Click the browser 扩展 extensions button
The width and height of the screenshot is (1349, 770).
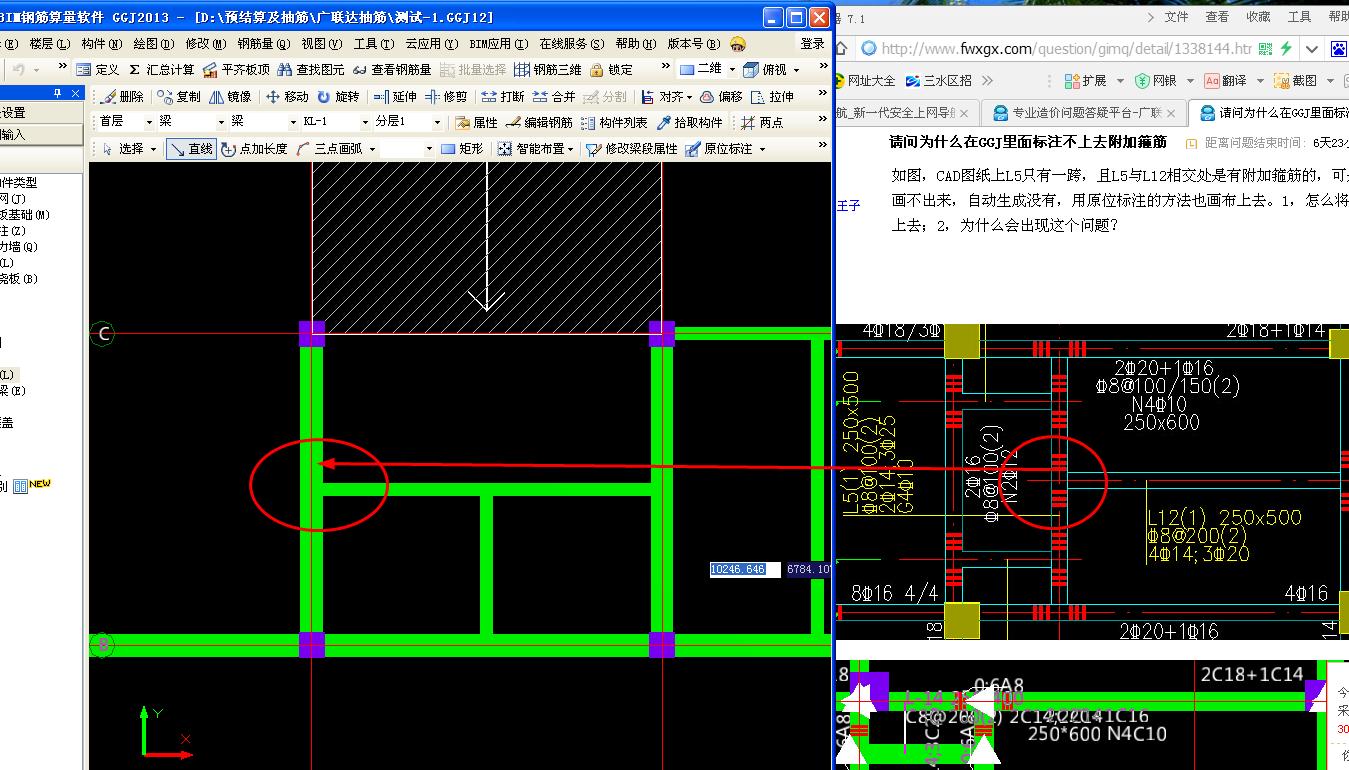point(1087,81)
